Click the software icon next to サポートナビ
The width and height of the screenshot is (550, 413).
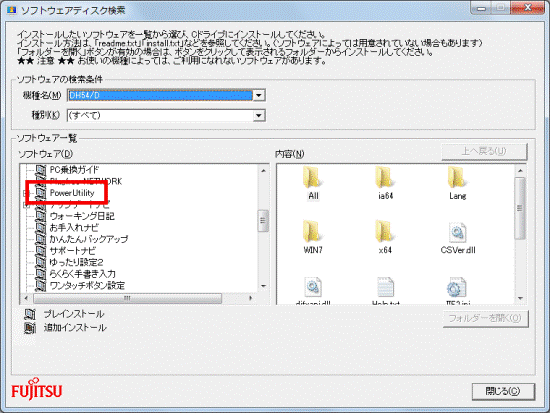(41, 251)
